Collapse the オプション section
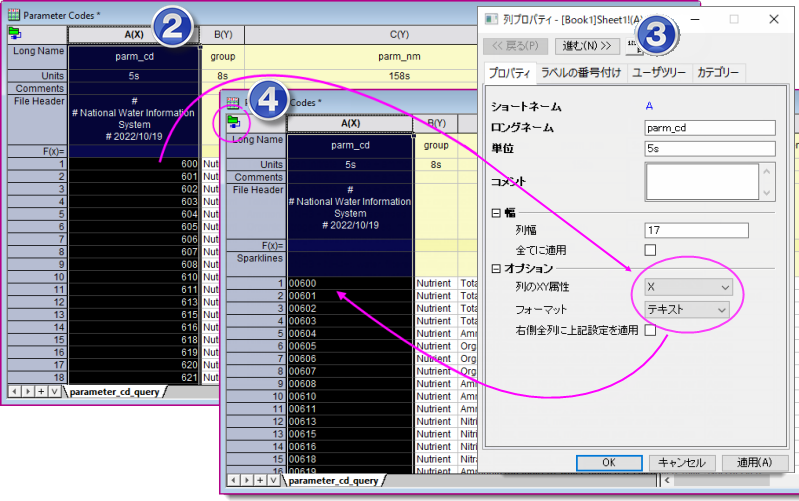The image size is (799, 501). point(496,269)
